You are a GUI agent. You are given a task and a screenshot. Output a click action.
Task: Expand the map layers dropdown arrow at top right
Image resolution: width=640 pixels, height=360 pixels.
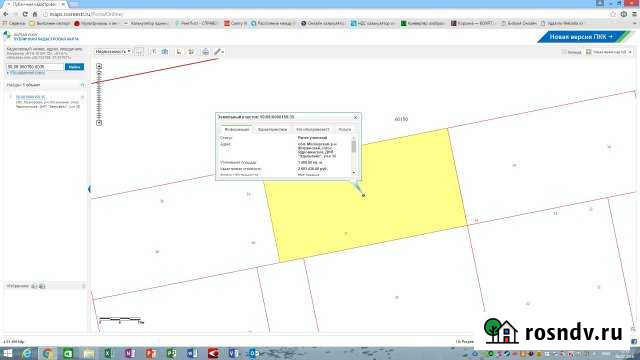[x=630, y=52]
